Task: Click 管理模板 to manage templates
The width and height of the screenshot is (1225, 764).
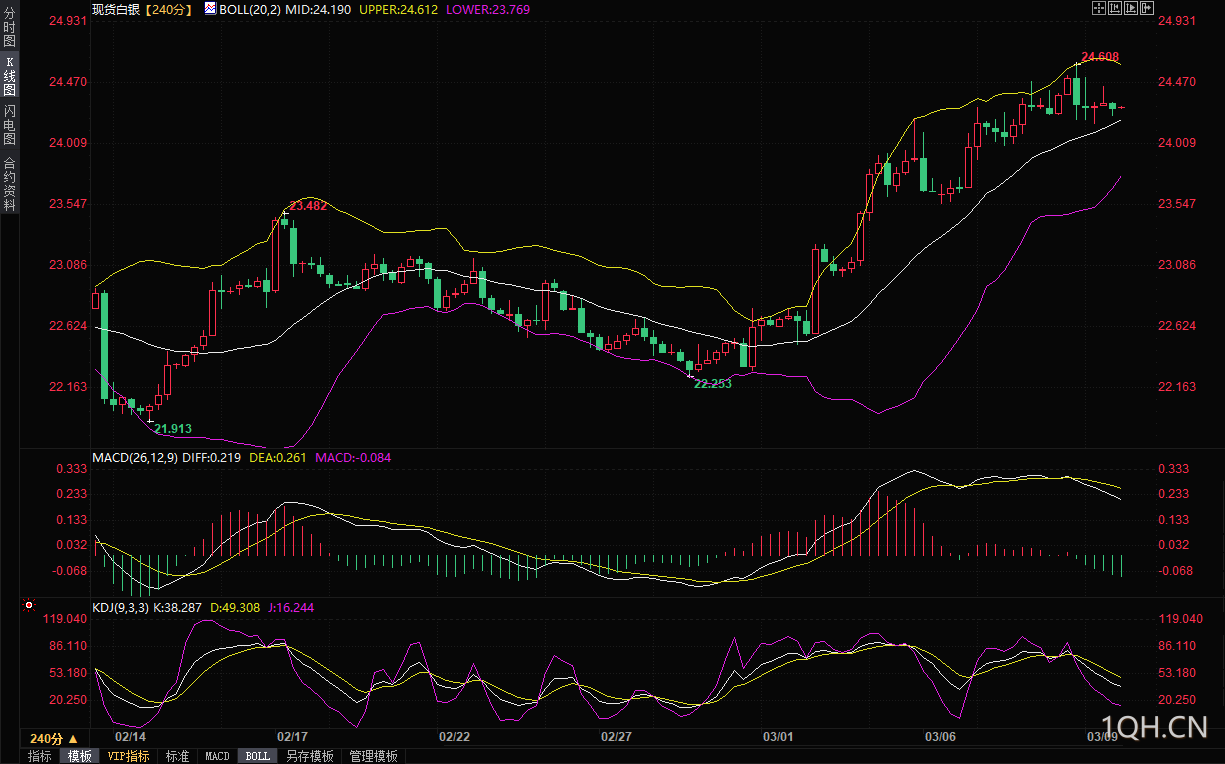Action: [373, 756]
